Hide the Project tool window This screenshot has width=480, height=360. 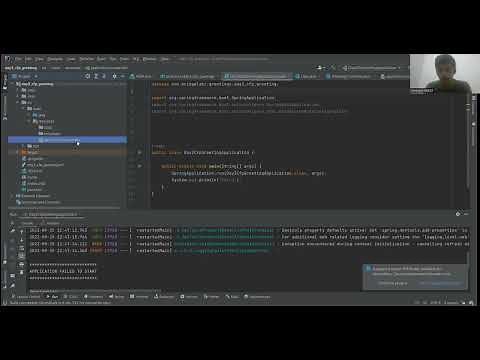pos(122,76)
